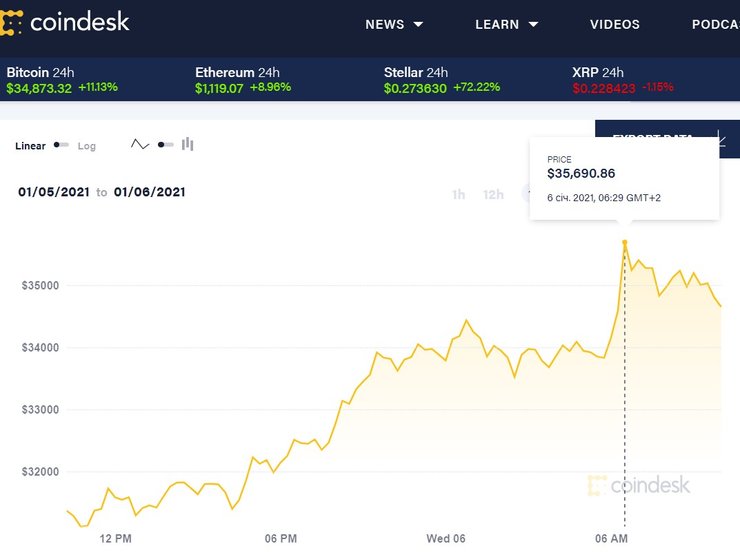The height and width of the screenshot is (552, 740).
Task: Open the NEWS menu
Action: point(385,24)
